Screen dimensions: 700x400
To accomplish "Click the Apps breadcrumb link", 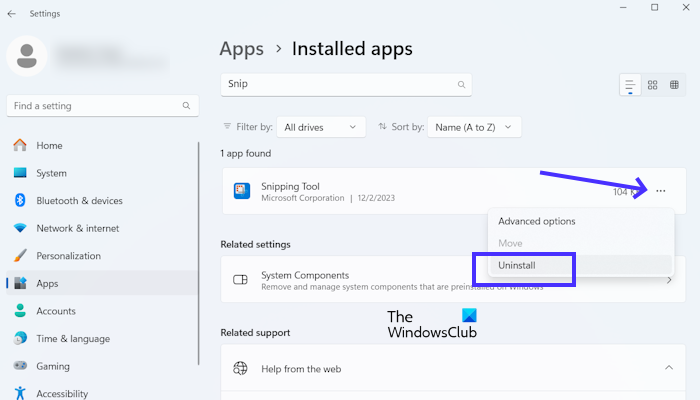I will click(242, 49).
